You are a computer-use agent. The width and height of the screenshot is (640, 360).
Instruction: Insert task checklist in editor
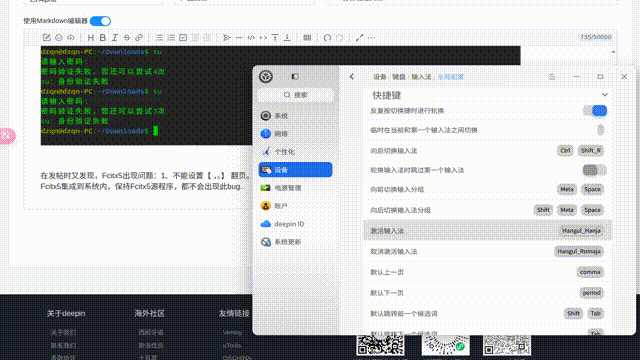click(x=183, y=38)
